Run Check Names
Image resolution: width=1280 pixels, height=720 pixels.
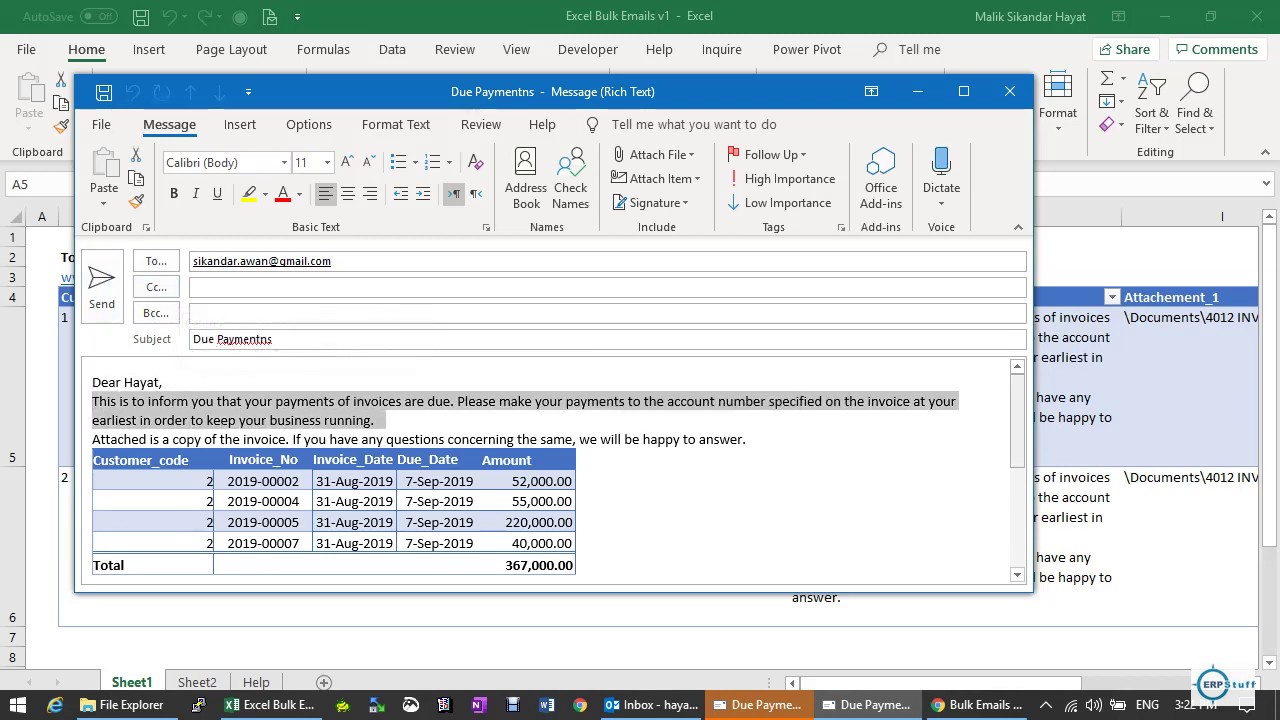[571, 179]
